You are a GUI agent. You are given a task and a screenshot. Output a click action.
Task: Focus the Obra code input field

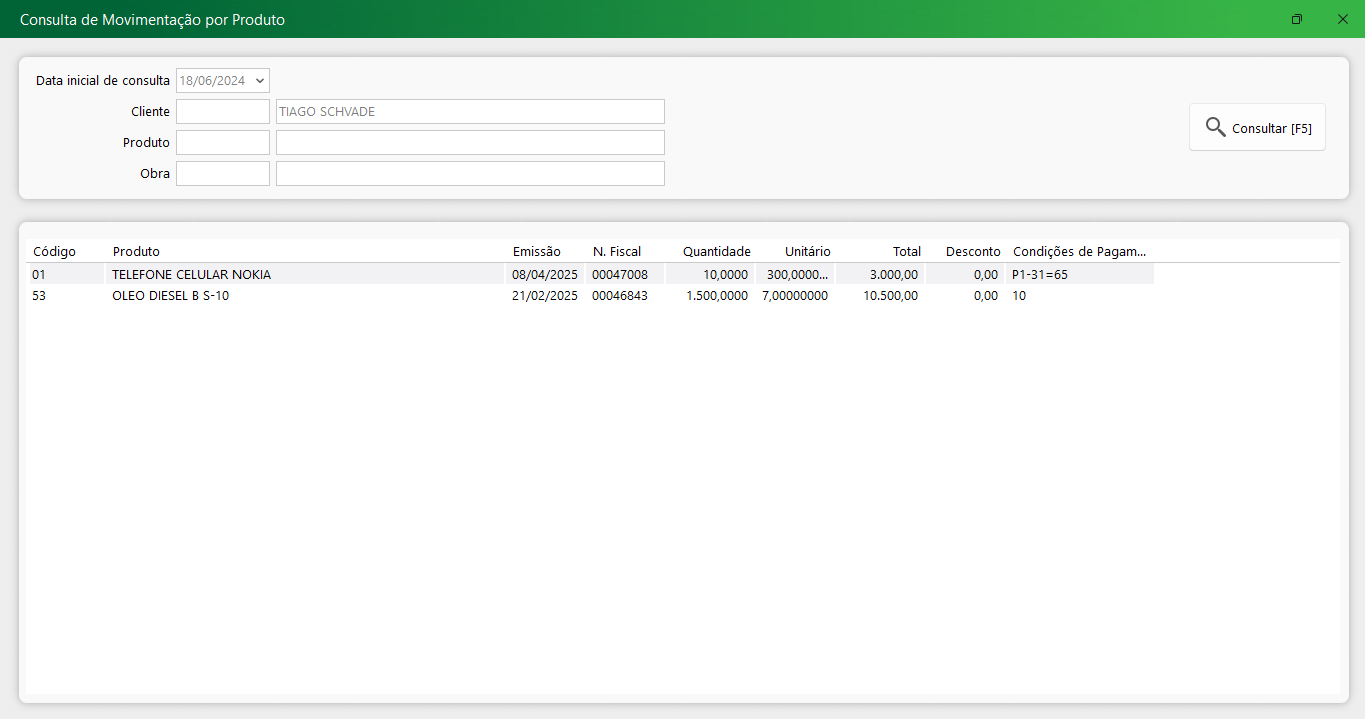point(222,174)
